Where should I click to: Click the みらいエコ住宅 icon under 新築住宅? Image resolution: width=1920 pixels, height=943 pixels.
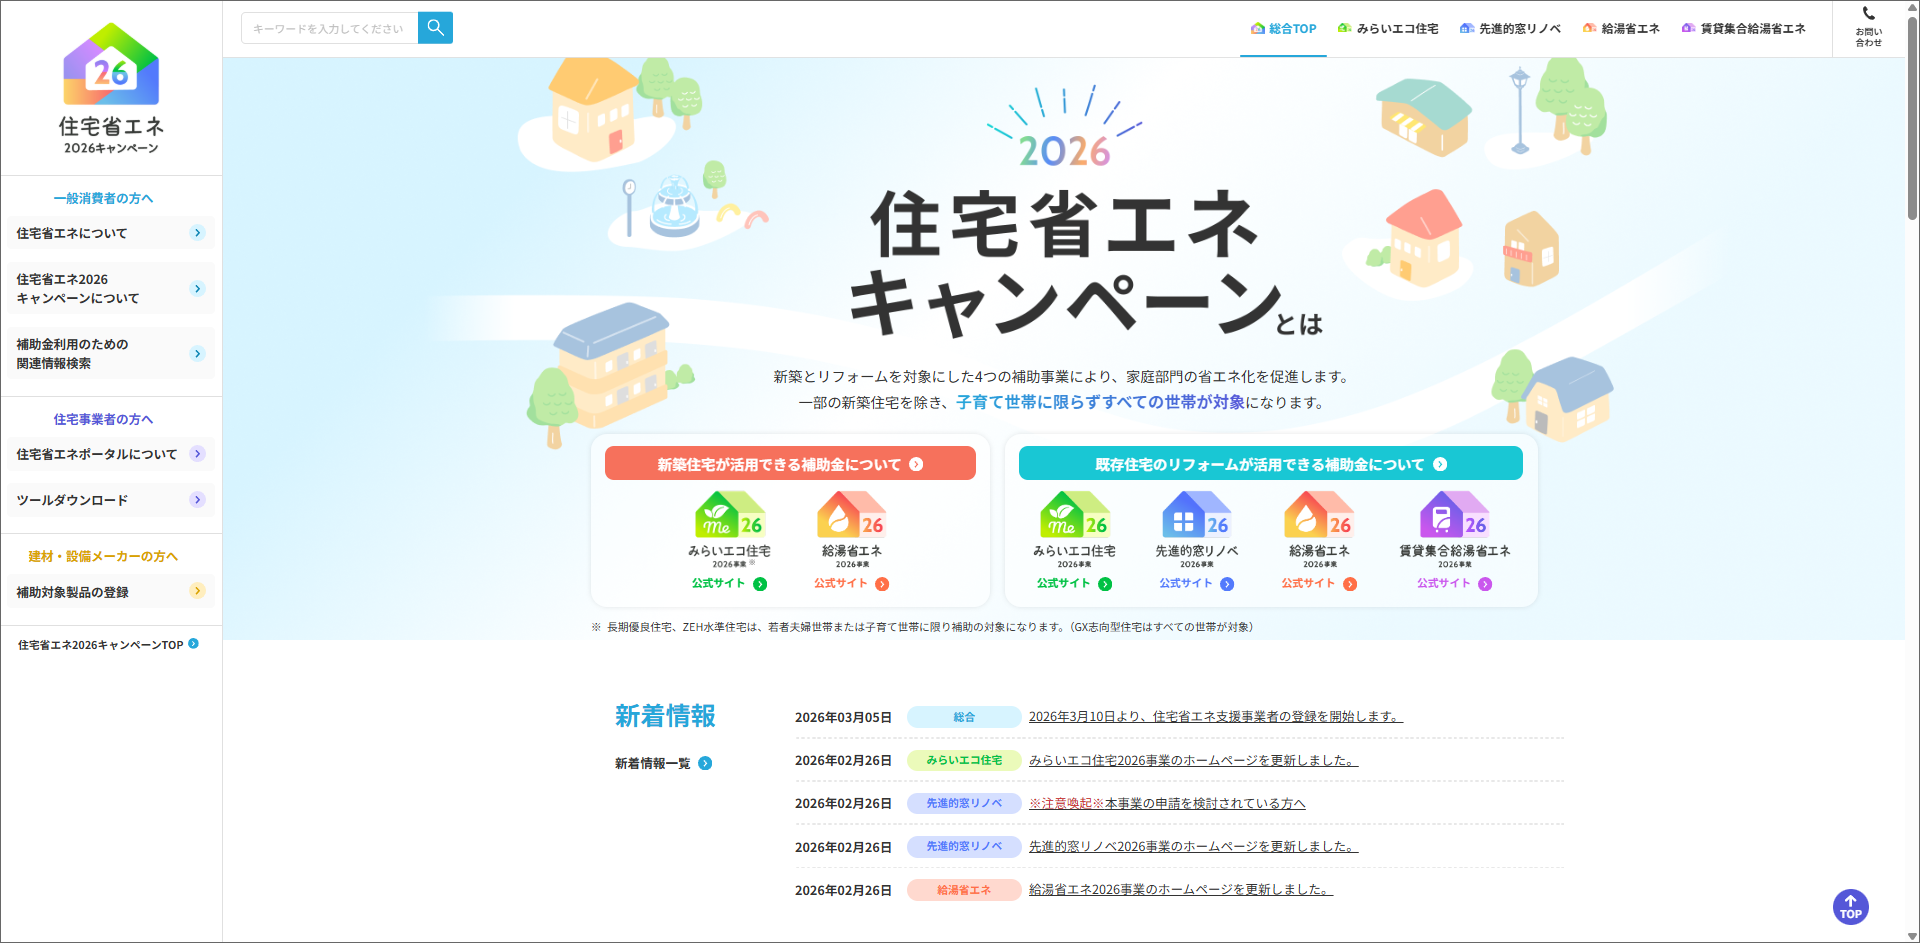click(729, 515)
